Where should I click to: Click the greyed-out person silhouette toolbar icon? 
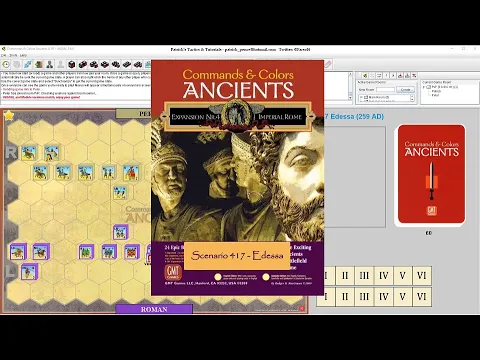click(61, 64)
